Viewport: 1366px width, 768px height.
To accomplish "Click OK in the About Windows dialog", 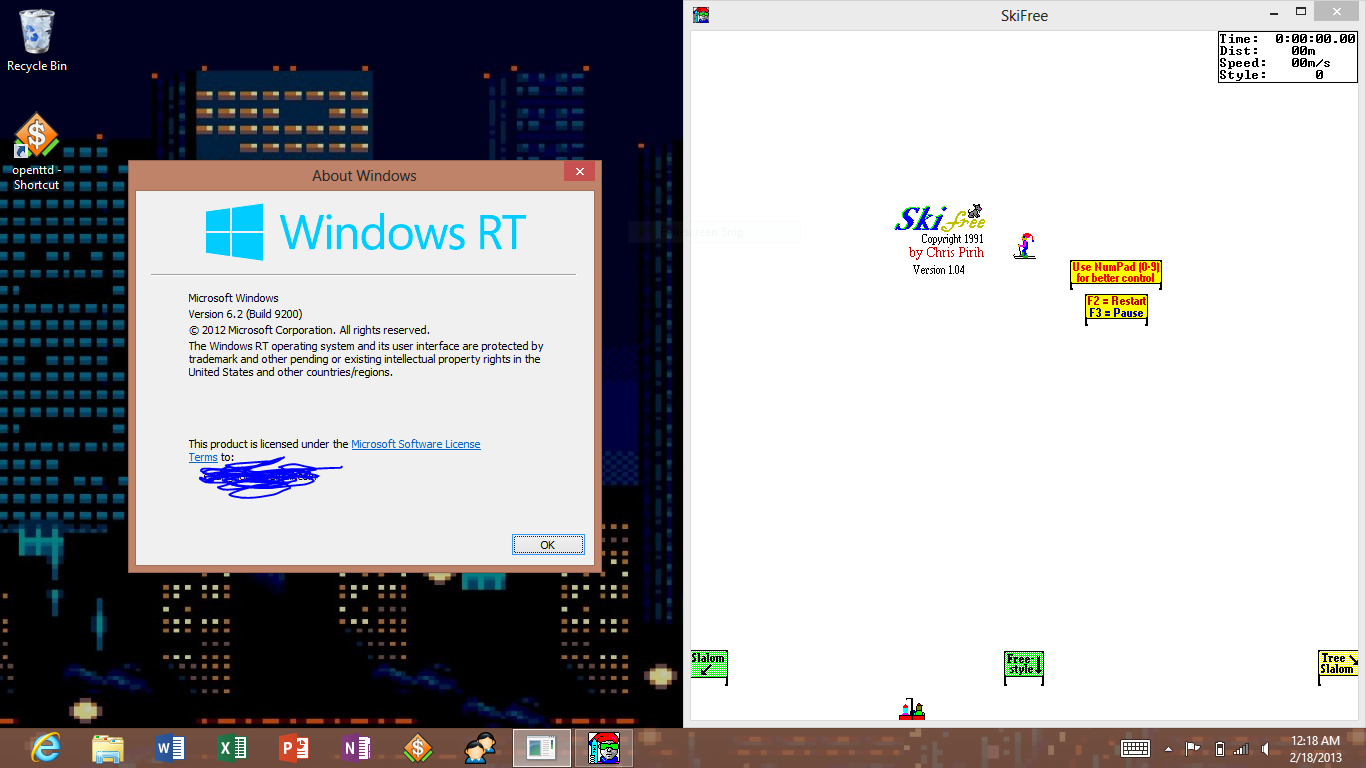I will point(547,545).
